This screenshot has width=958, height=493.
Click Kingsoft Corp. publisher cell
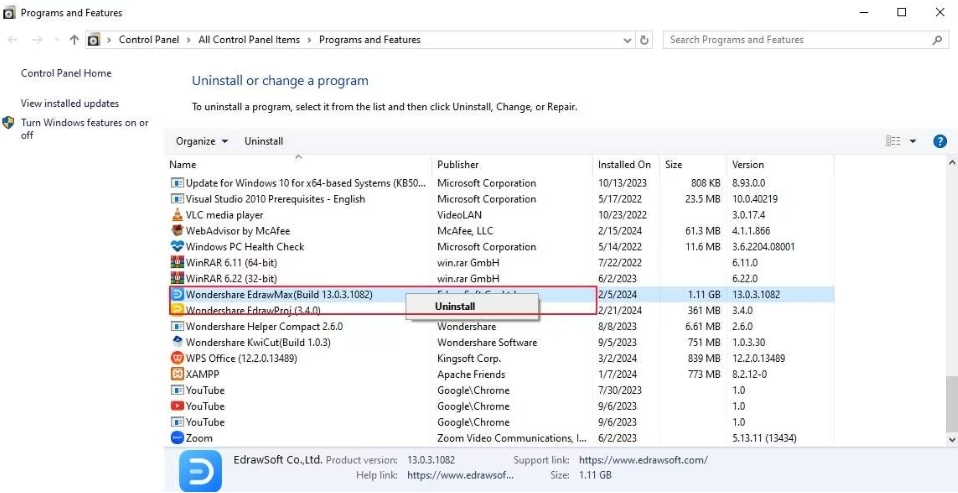[469, 358]
